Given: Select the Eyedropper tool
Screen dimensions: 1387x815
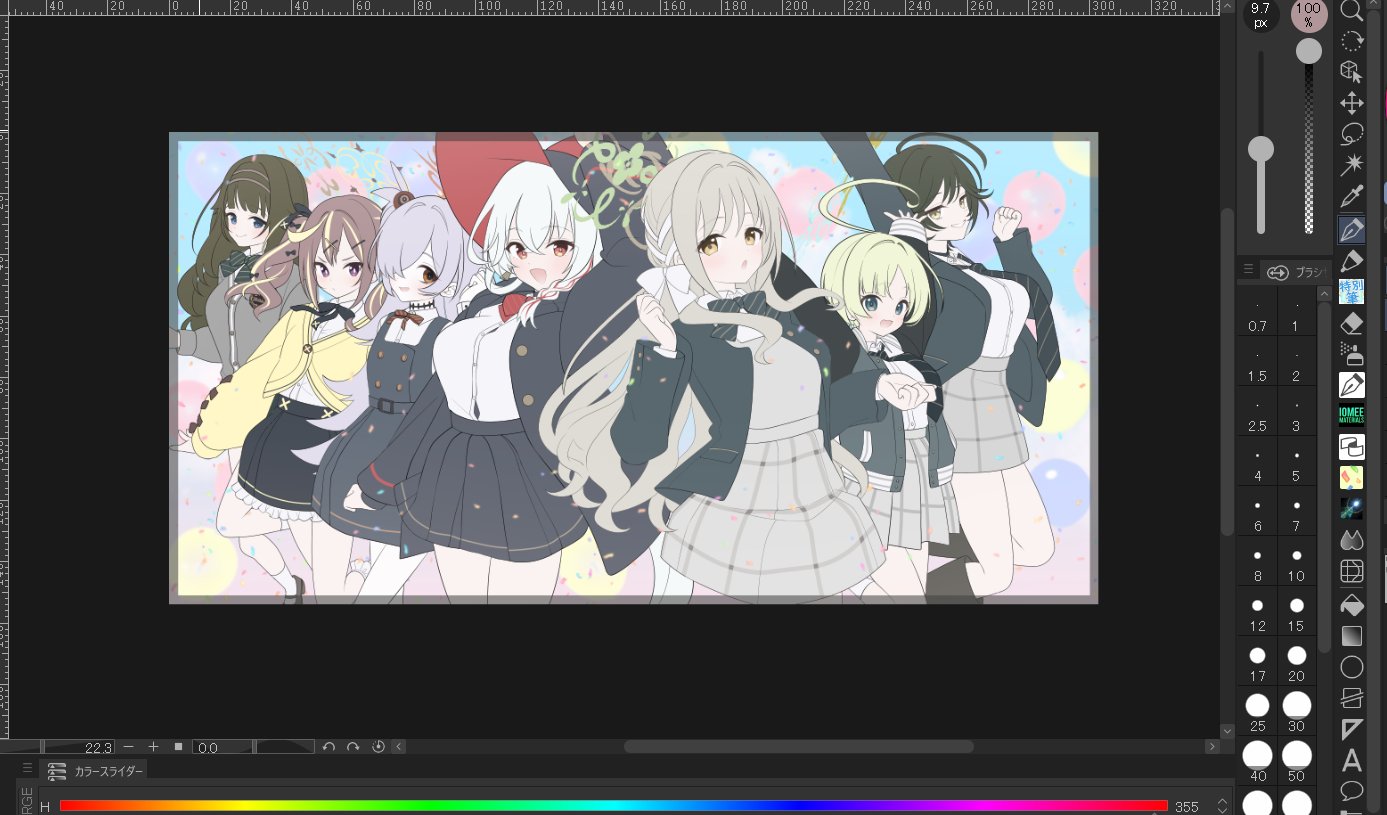Looking at the screenshot, I should click(x=1351, y=195).
